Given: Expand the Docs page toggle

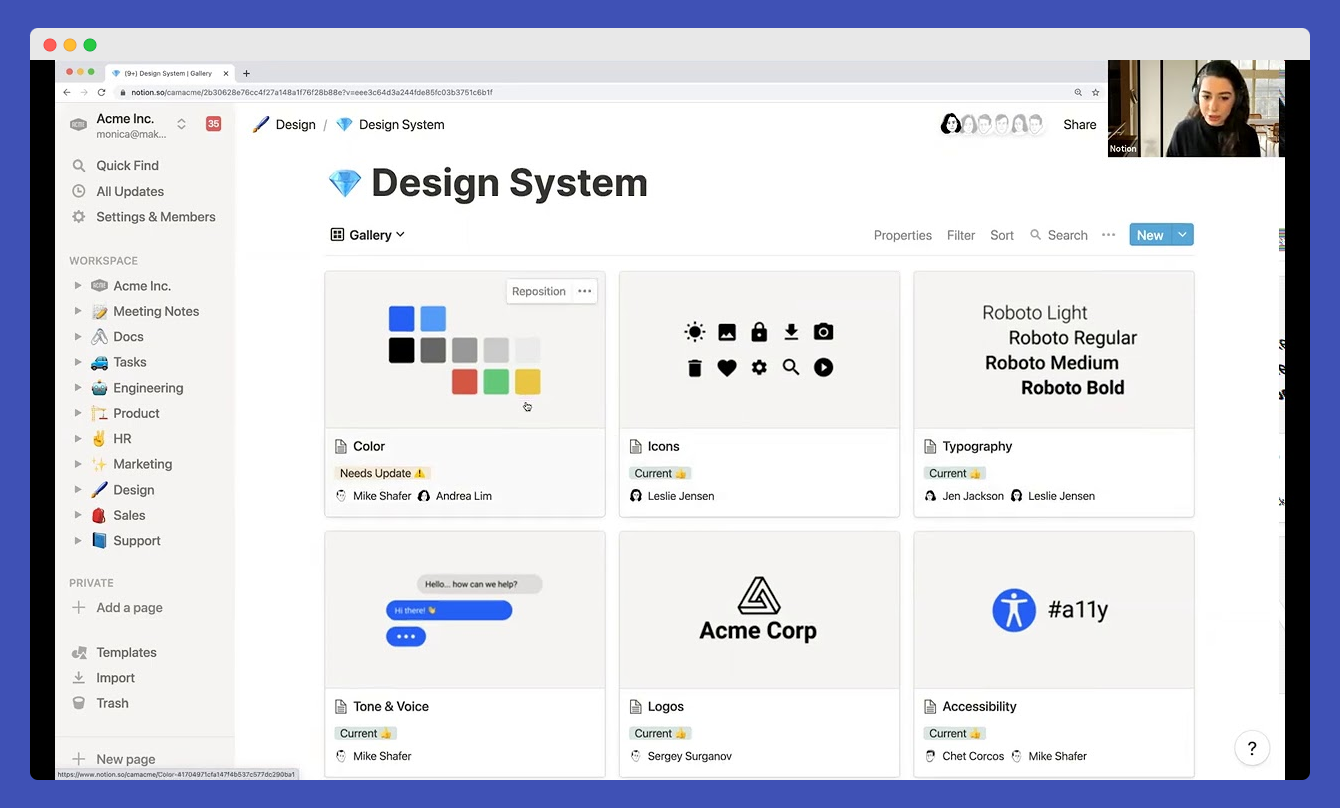Looking at the screenshot, I should click(x=78, y=337).
